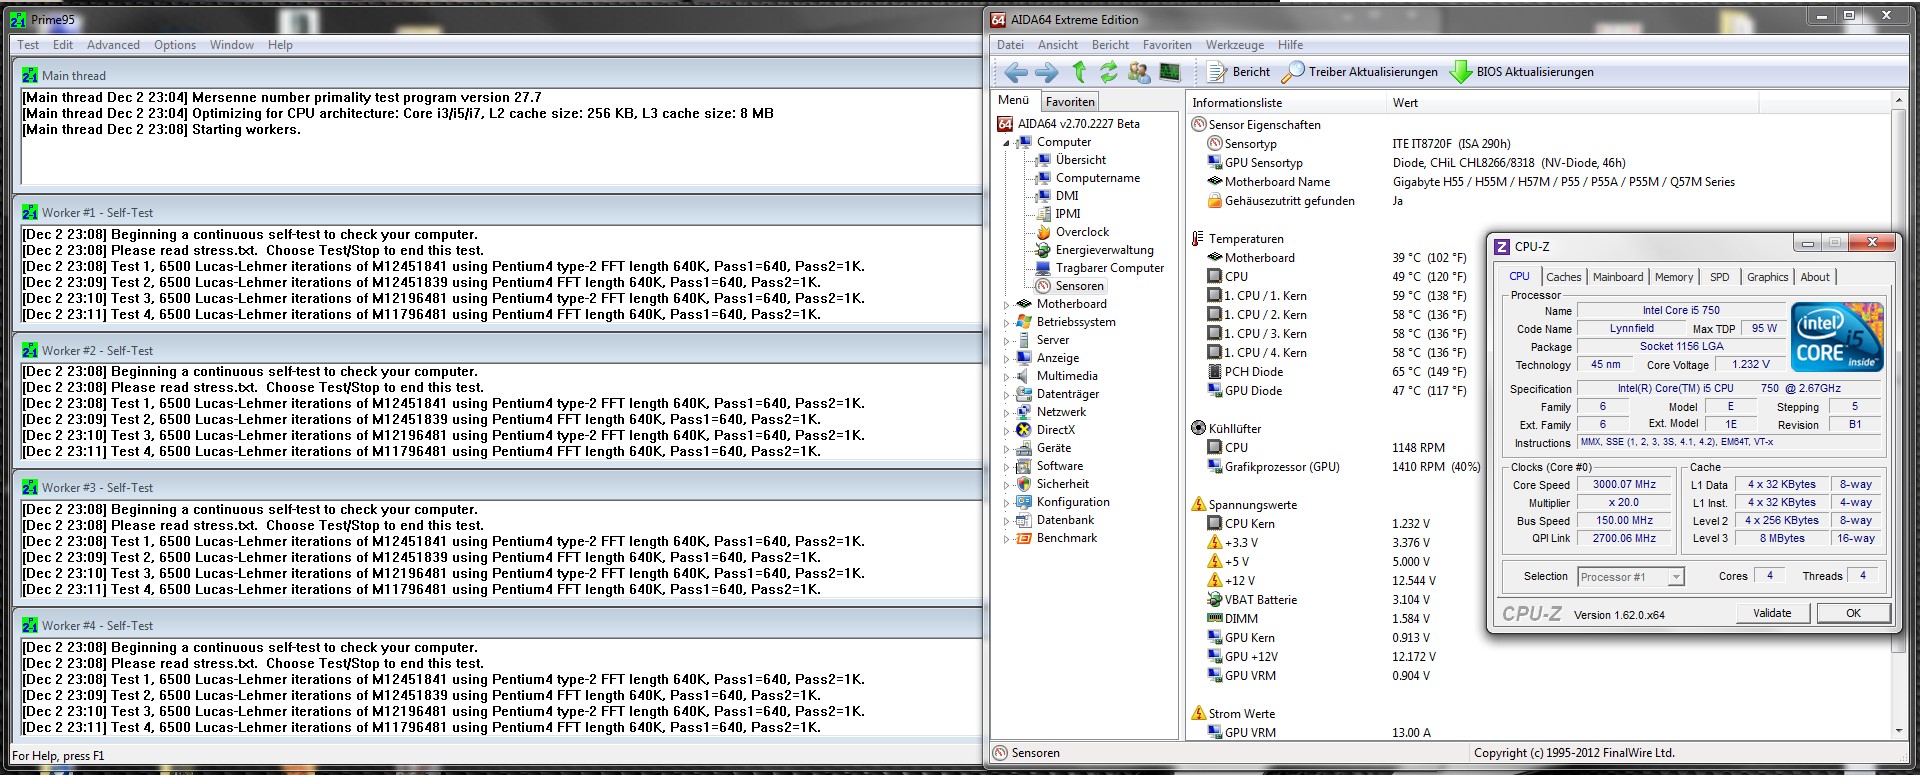Switch to the Favoriten tab
Image resolution: width=1920 pixels, height=775 pixels.
point(1069,102)
